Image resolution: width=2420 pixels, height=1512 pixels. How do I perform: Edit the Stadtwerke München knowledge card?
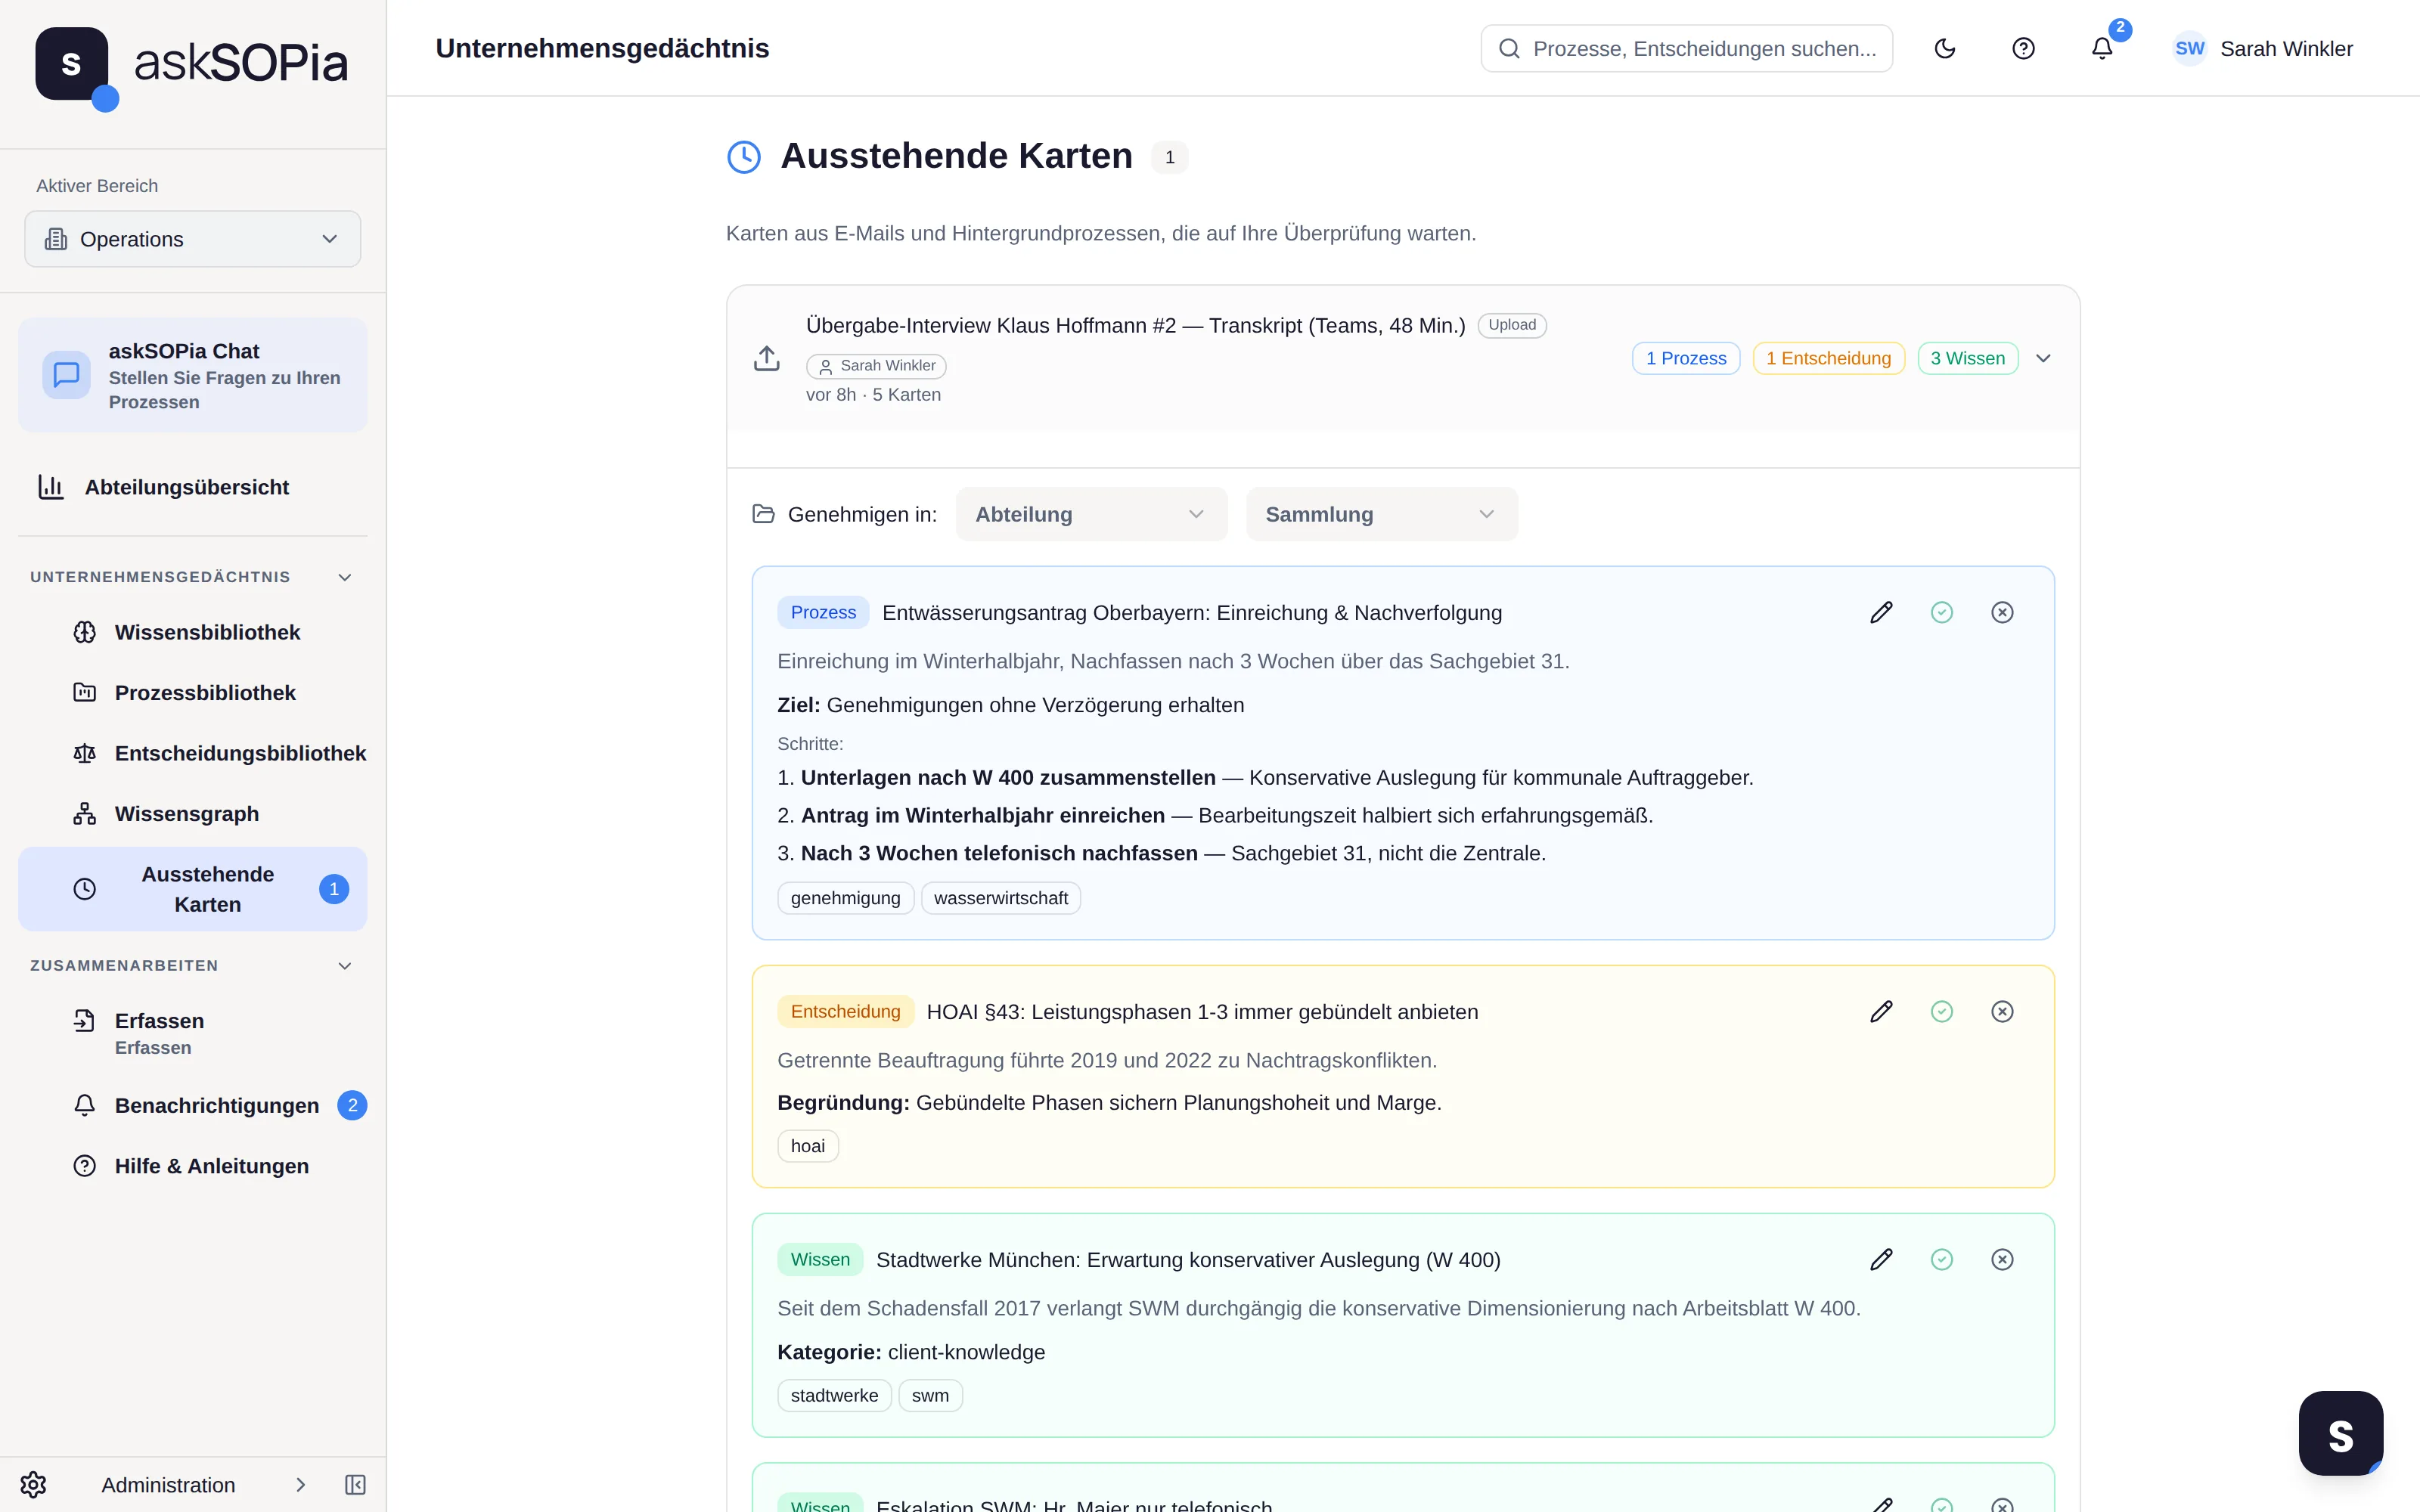pyautogui.click(x=1881, y=1259)
